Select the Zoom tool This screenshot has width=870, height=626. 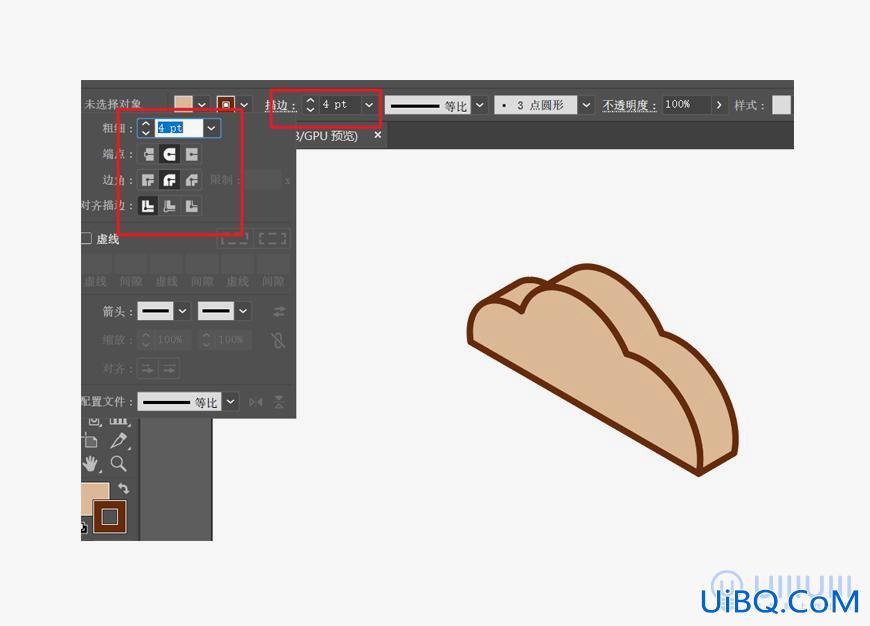pyautogui.click(x=118, y=463)
